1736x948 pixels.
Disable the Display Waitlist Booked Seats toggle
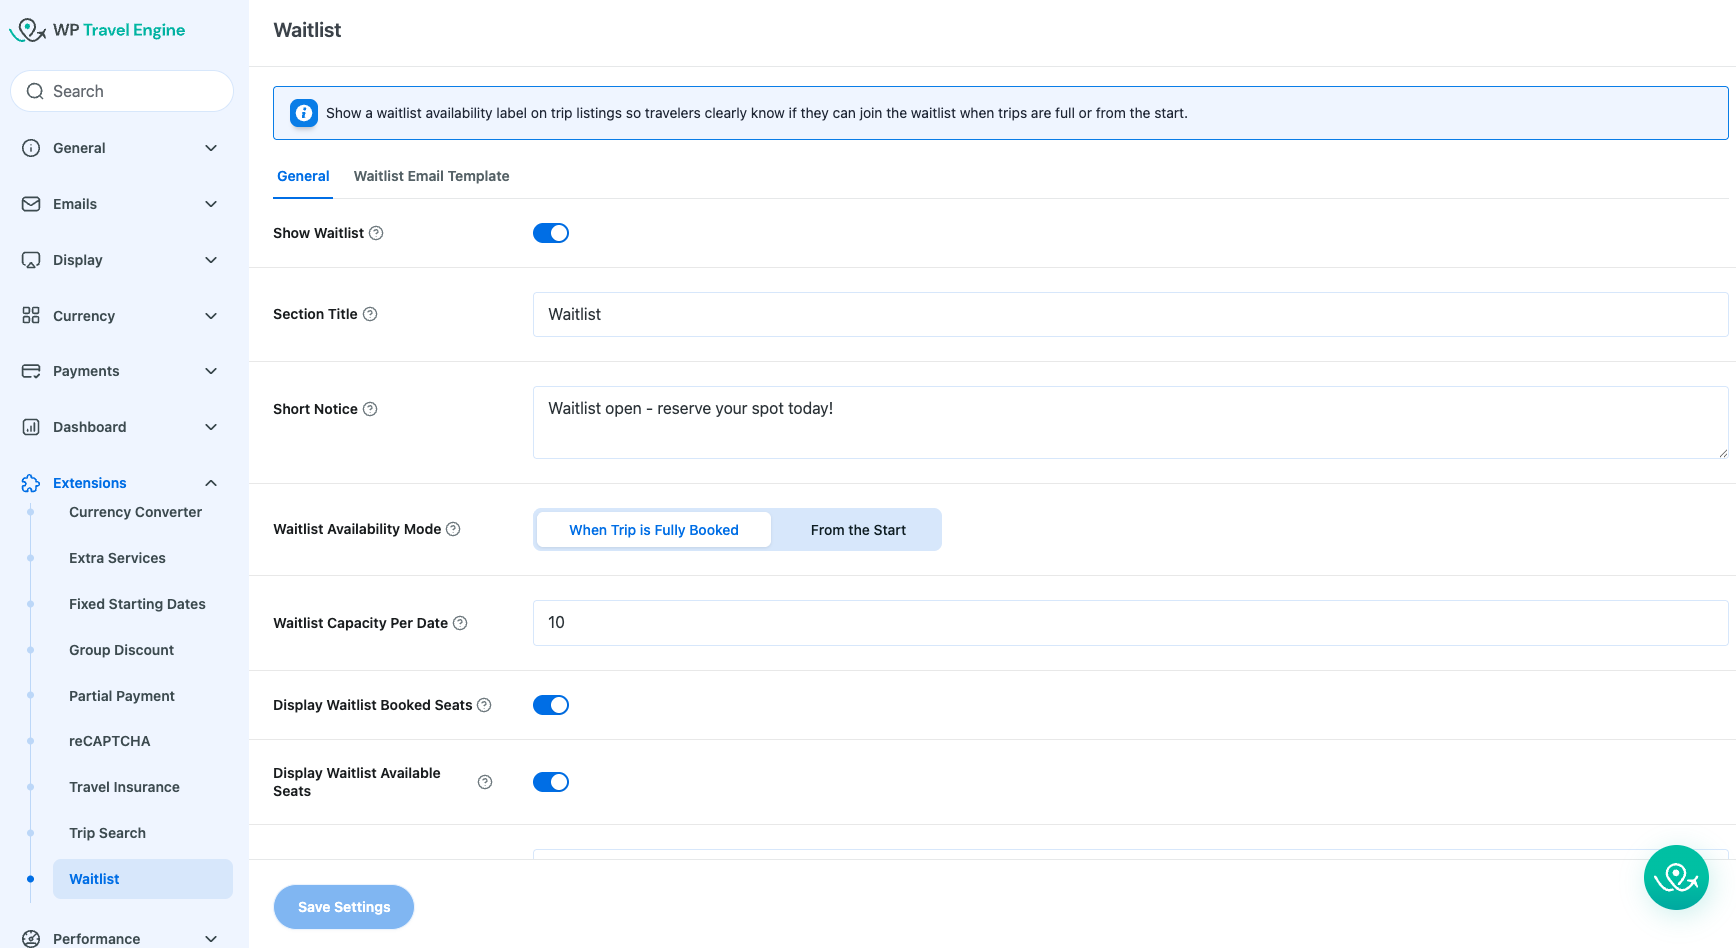tap(551, 705)
